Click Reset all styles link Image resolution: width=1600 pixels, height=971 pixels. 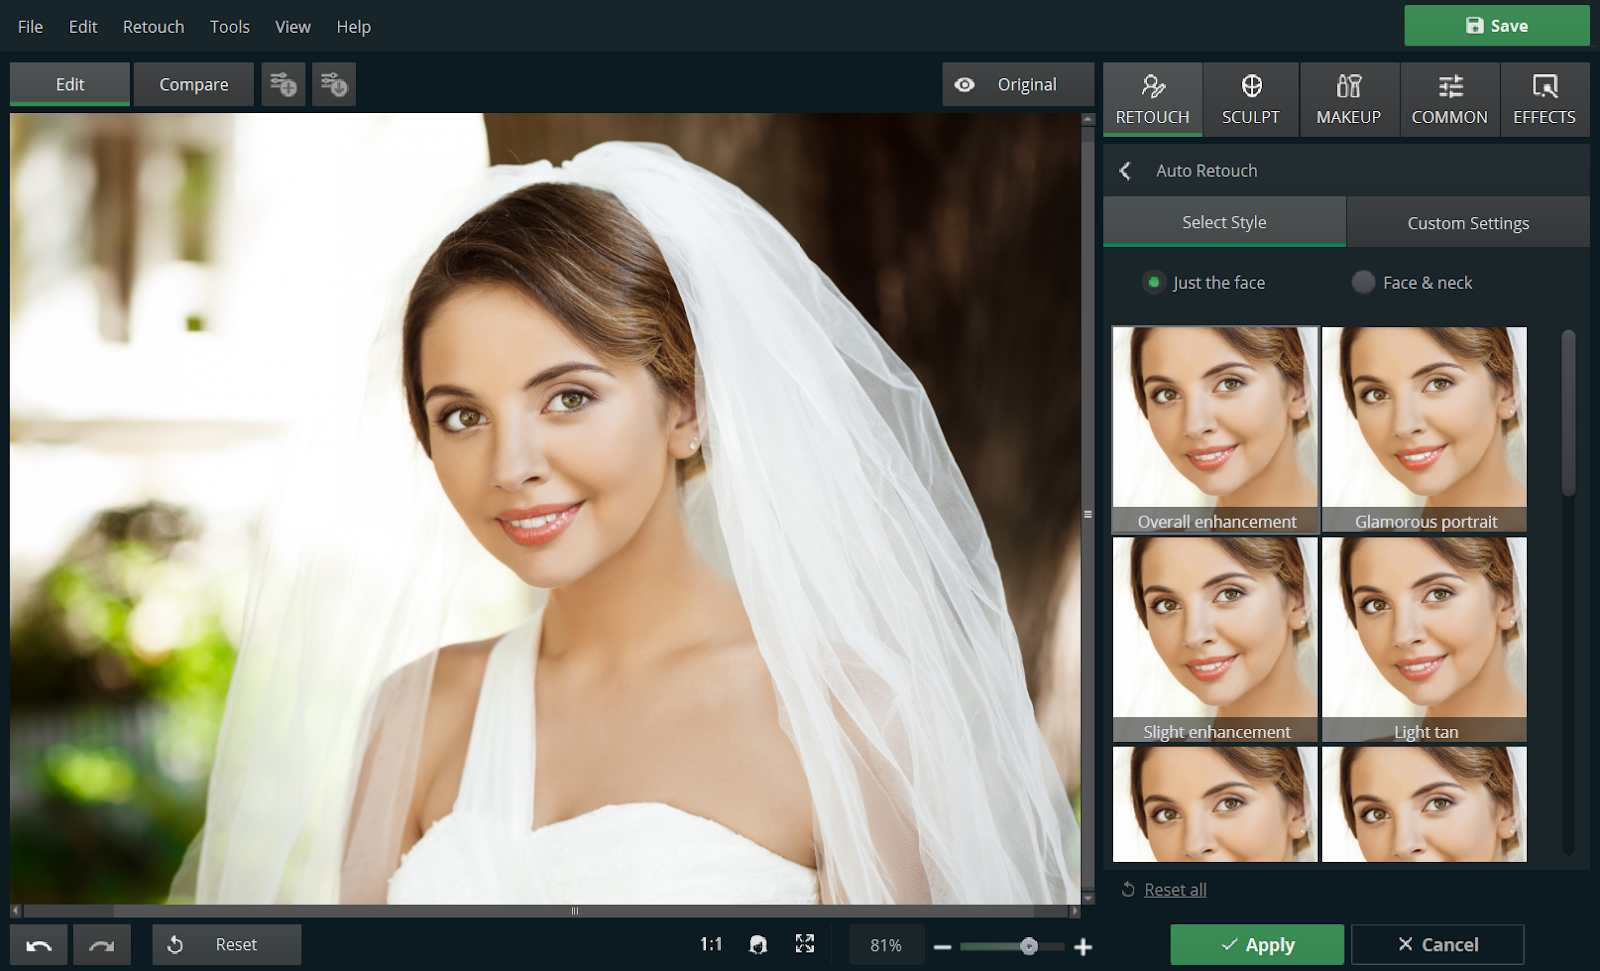point(1175,889)
